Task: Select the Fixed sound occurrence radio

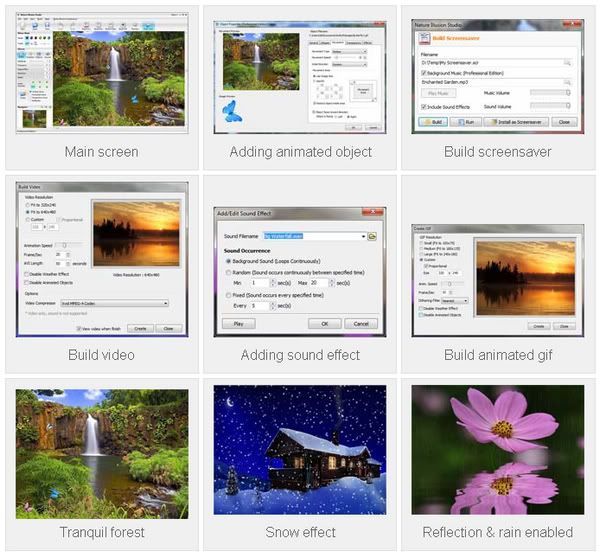Action: [x=228, y=295]
